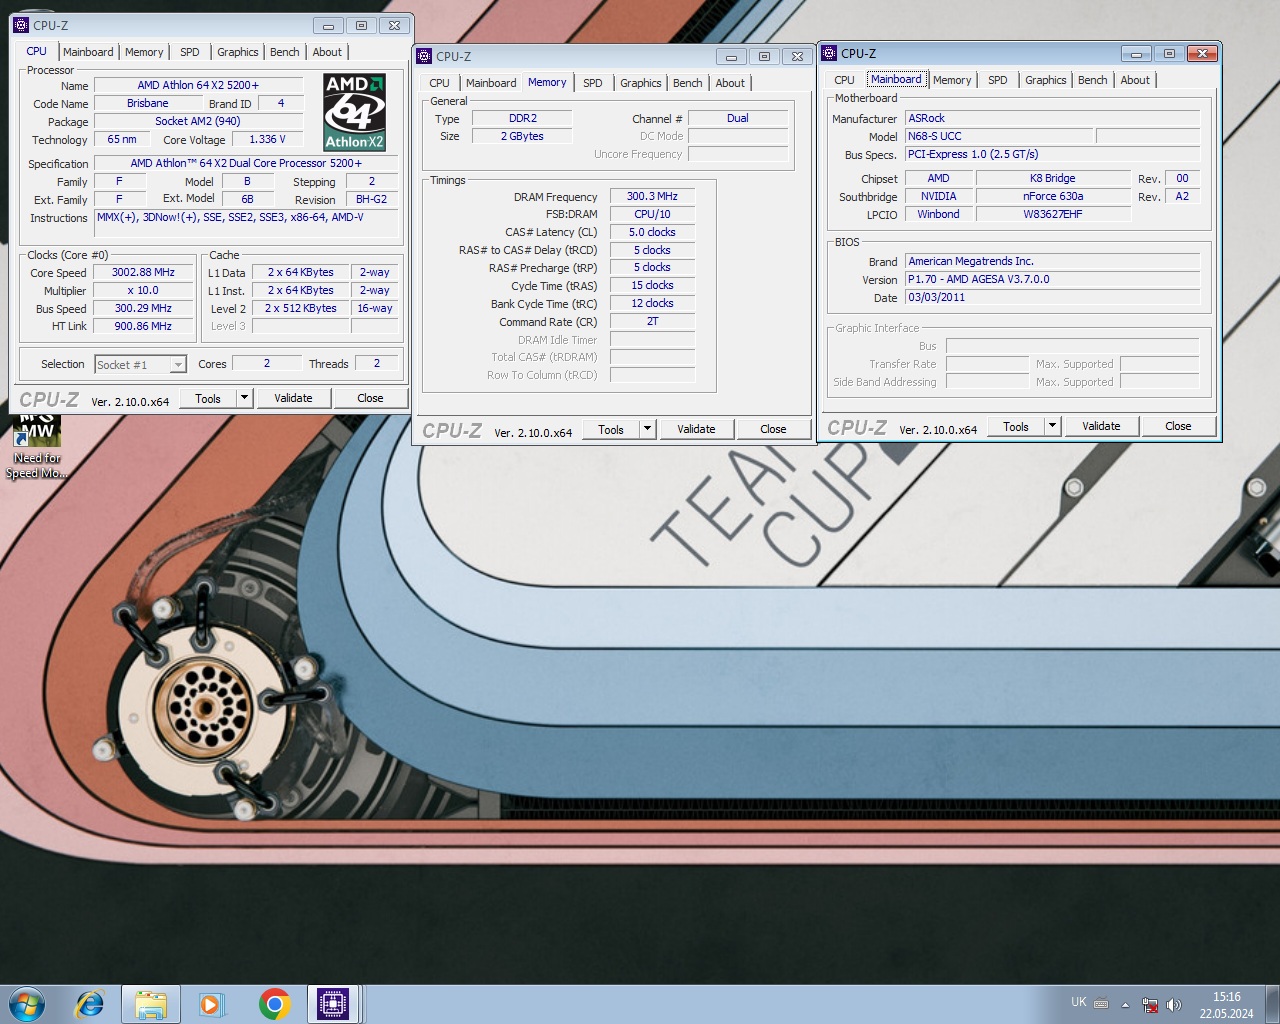This screenshot has height=1024, width=1280.
Task: Click the volume speaker tray icon
Action: pyautogui.click(x=1174, y=1004)
